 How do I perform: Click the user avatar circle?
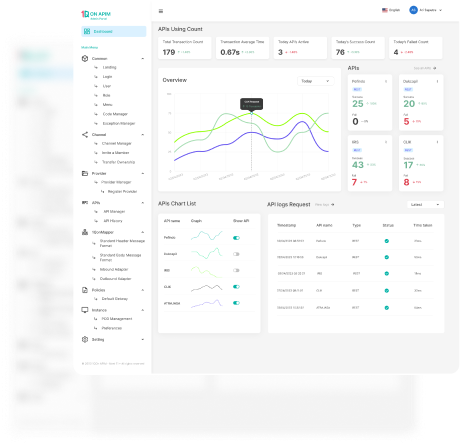click(413, 10)
